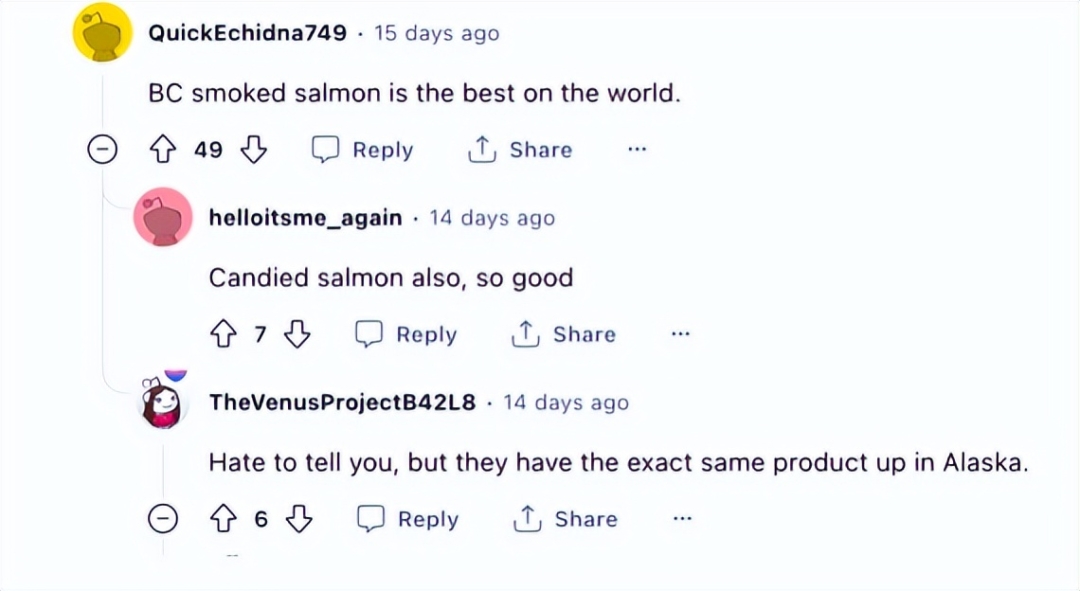Share the Candied salmon comment
The image size is (1080, 591).
click(563, 334)
